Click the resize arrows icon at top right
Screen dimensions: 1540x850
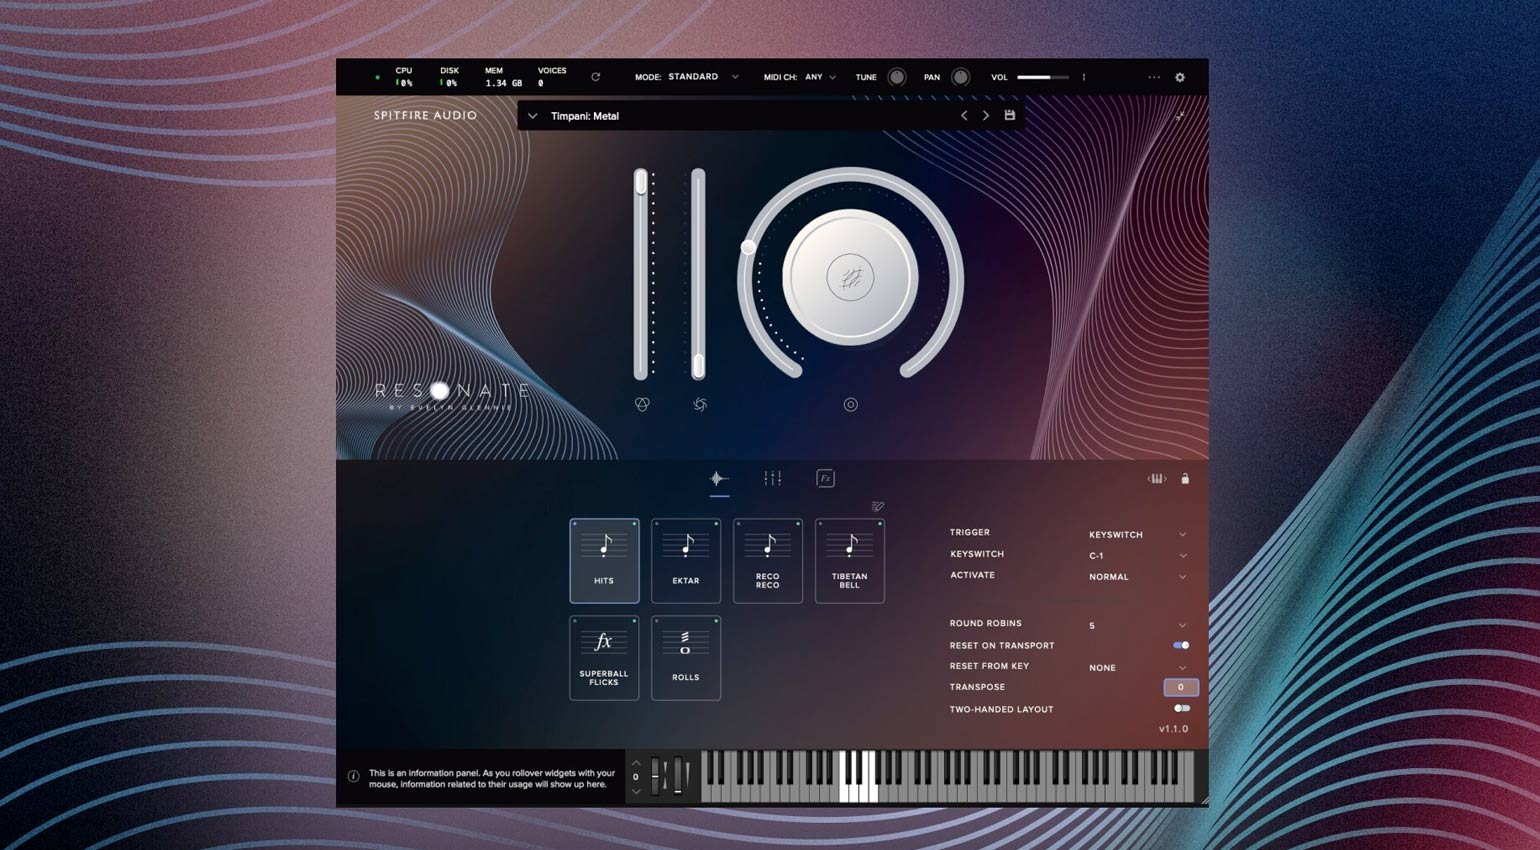1180,117
